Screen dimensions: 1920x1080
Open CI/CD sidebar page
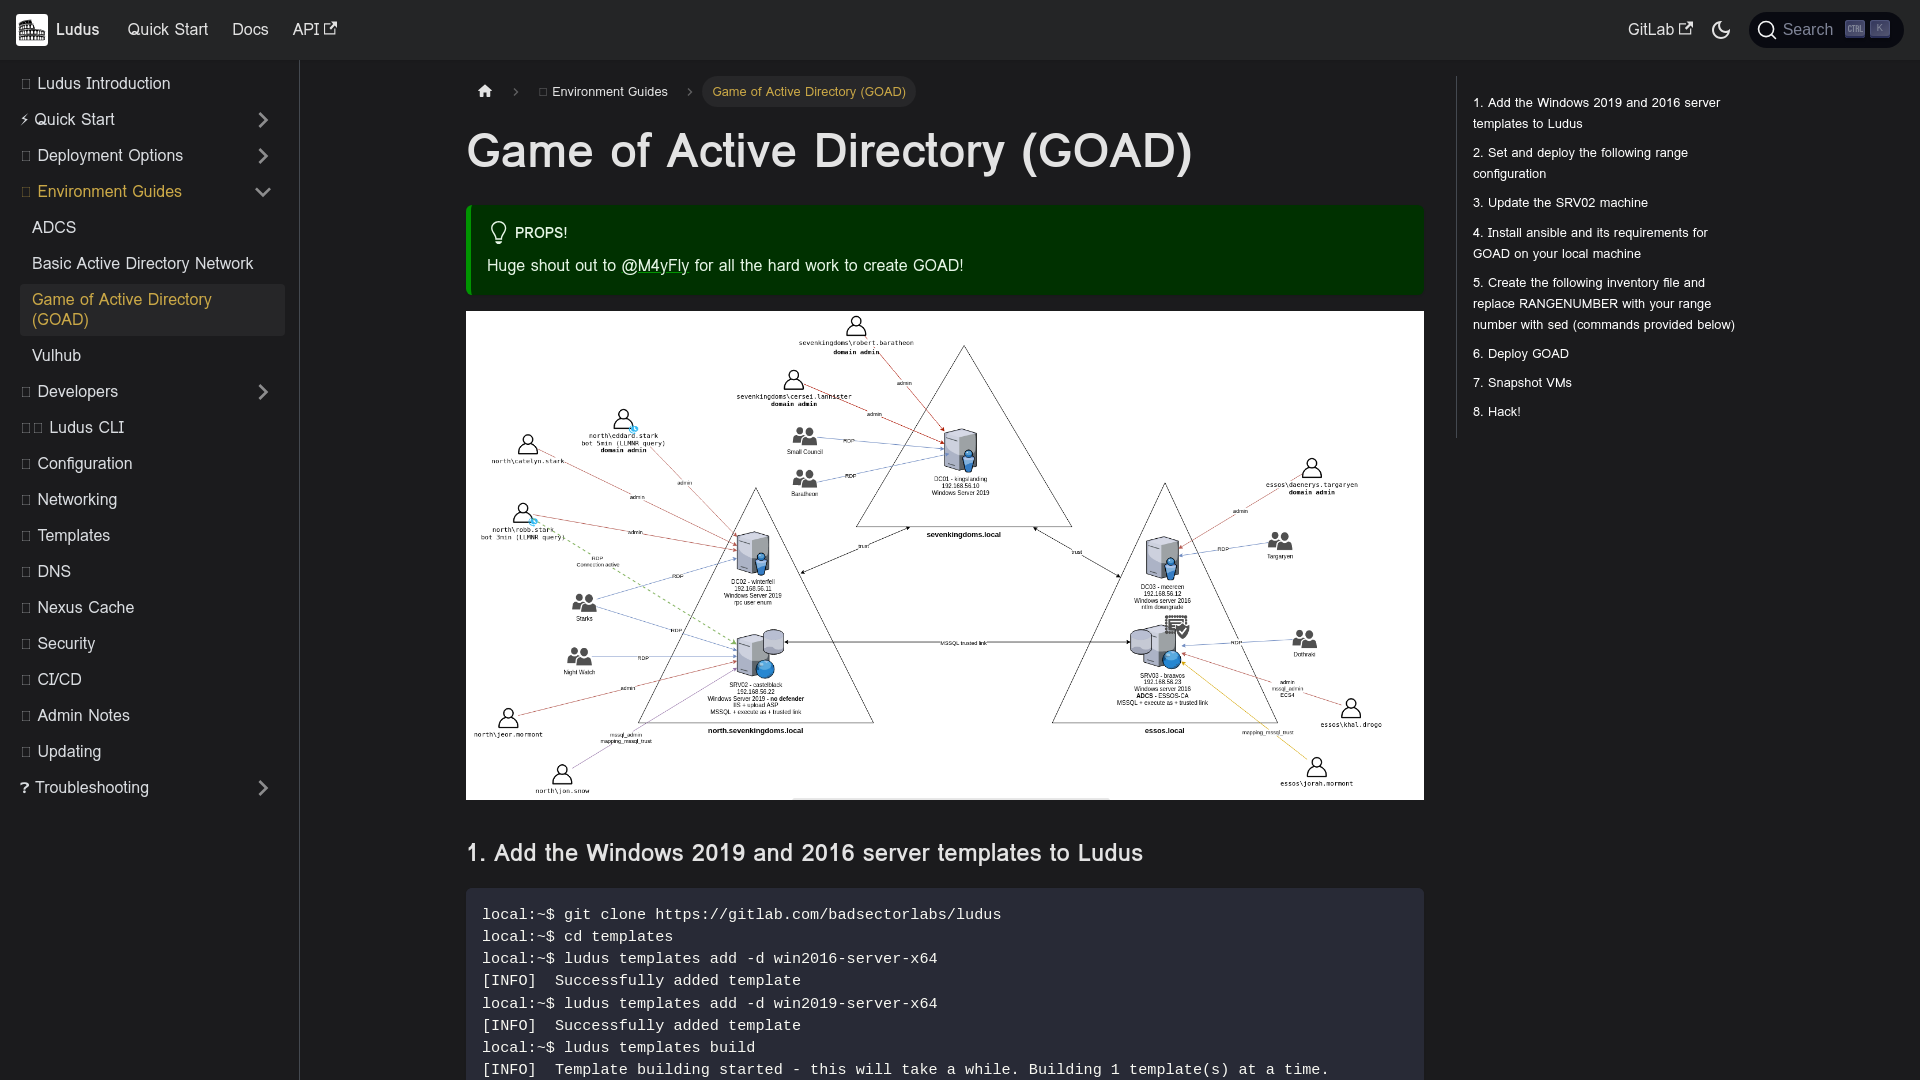click(x=152, y=680)
